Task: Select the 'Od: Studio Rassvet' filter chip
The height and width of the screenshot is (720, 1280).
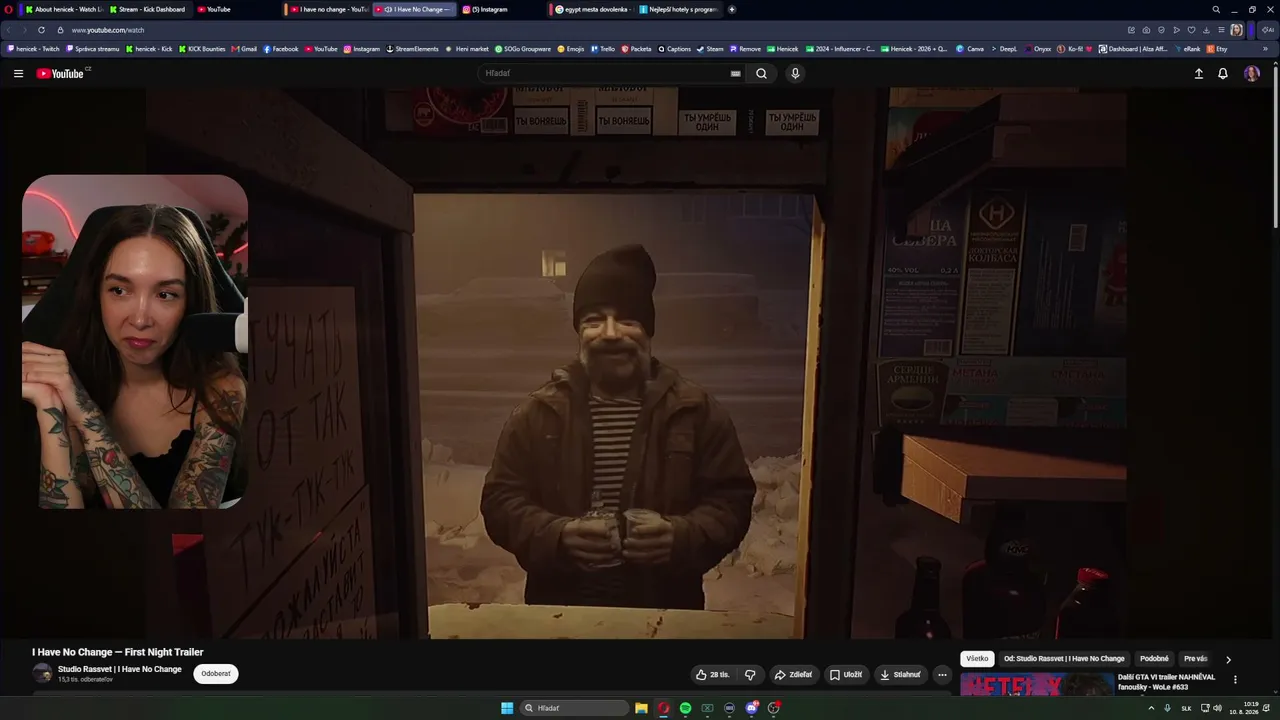Action: tap(1064, 659)
